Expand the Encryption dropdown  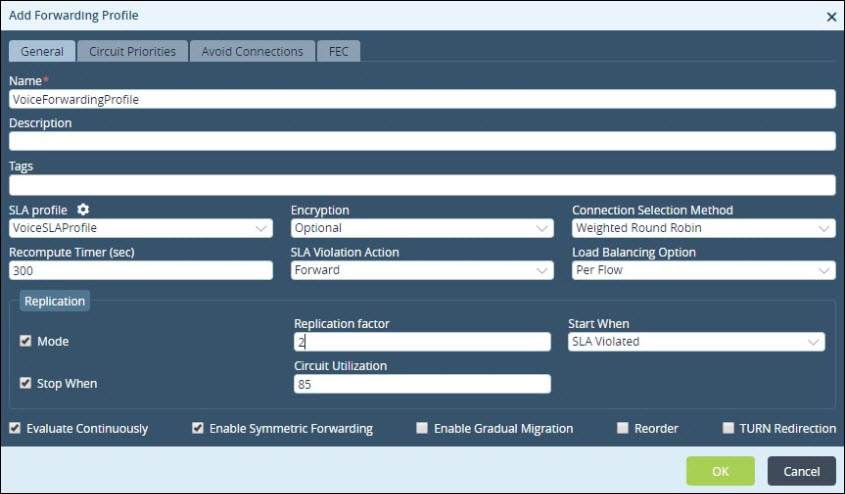pyautogui.click(x=422, y=228)
